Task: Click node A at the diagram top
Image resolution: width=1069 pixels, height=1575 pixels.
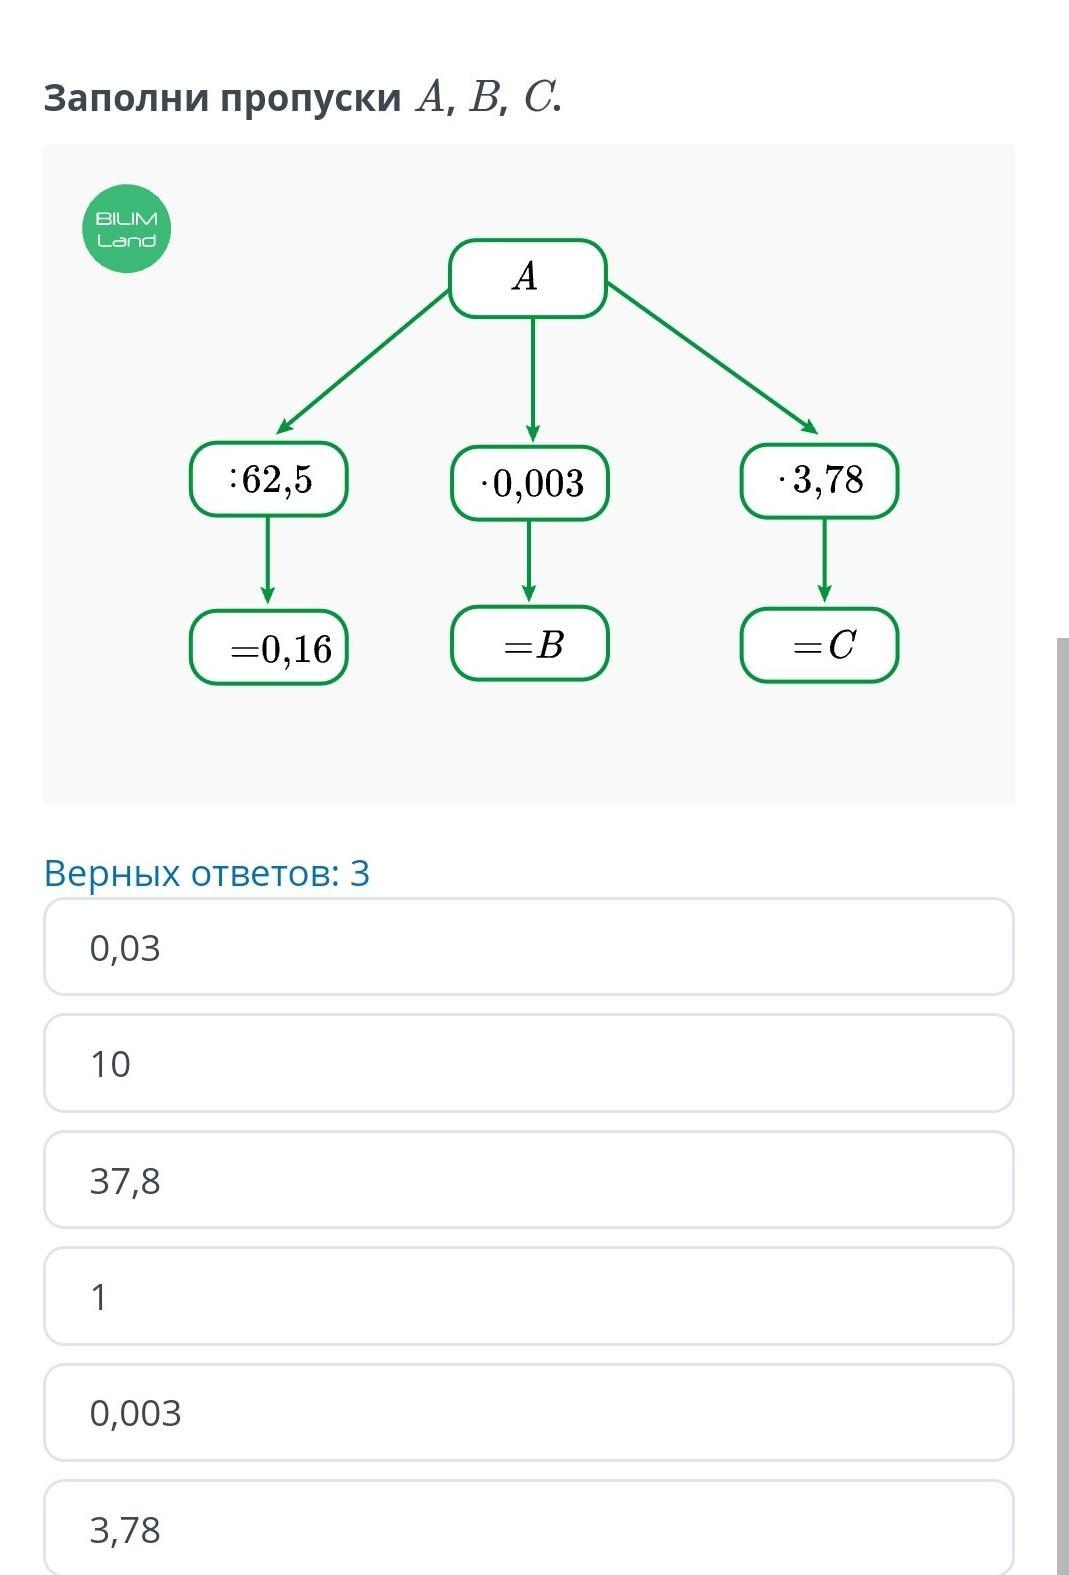Action: click(x=528, y=278)
